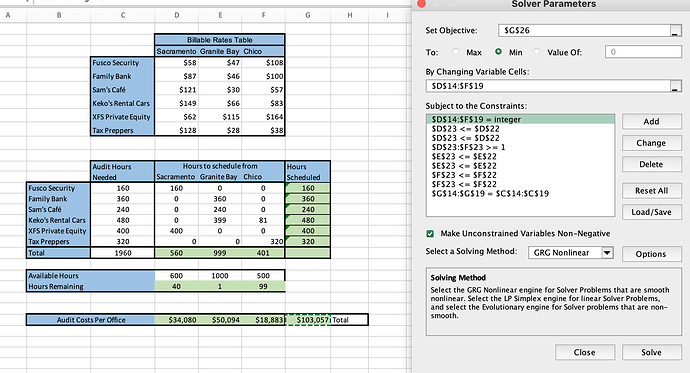
Task: Click Fusco Security's $58 Sacramento rate
Action: click(x=176, y=63)
